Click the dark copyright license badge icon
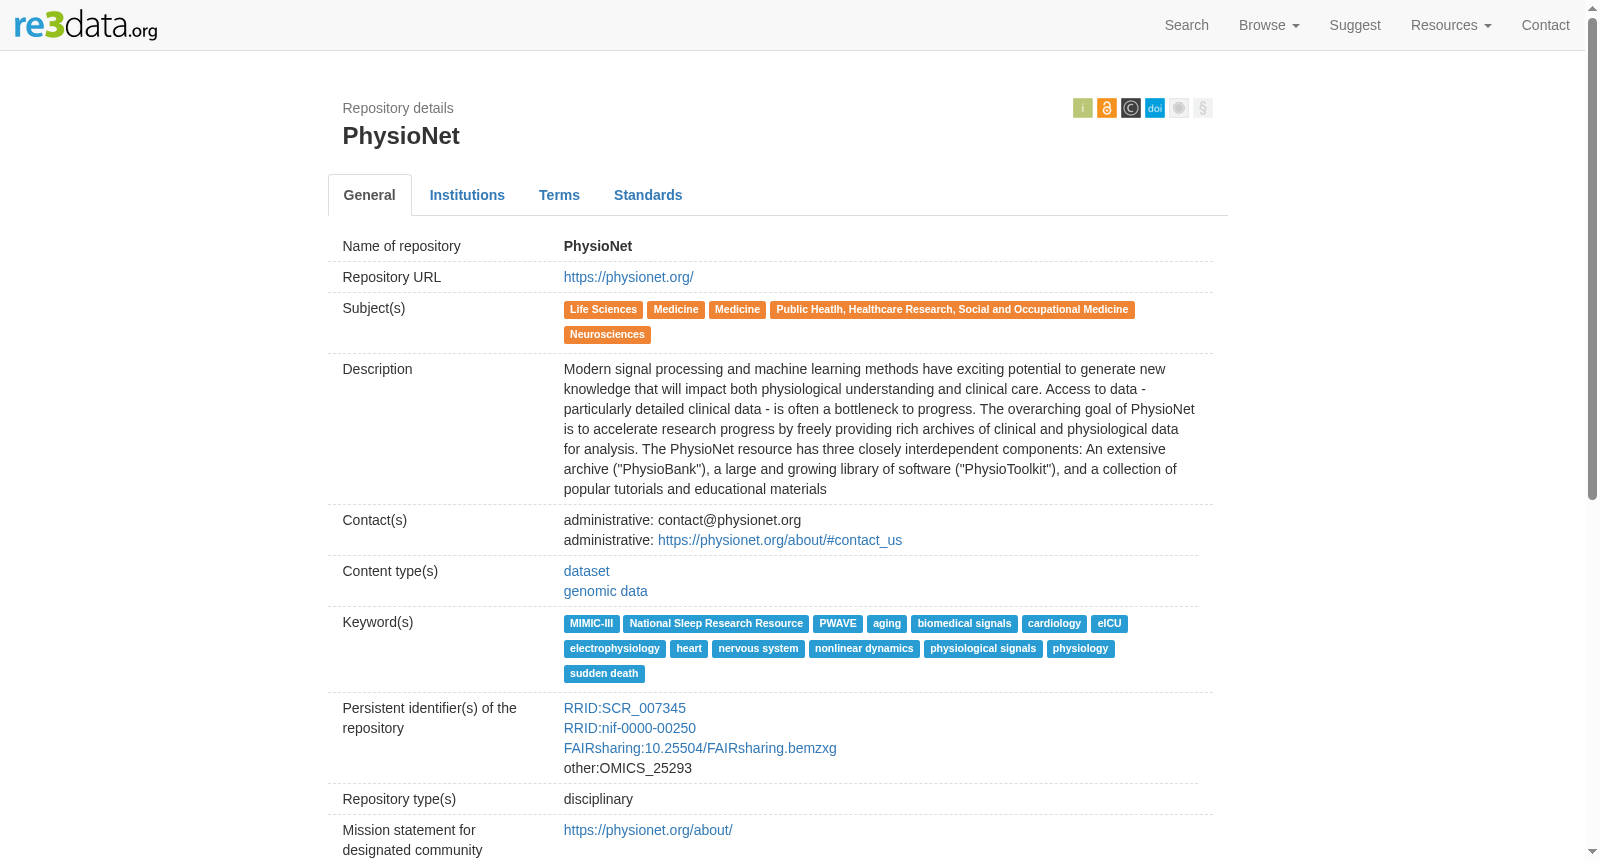 [x=1131, y=108]
